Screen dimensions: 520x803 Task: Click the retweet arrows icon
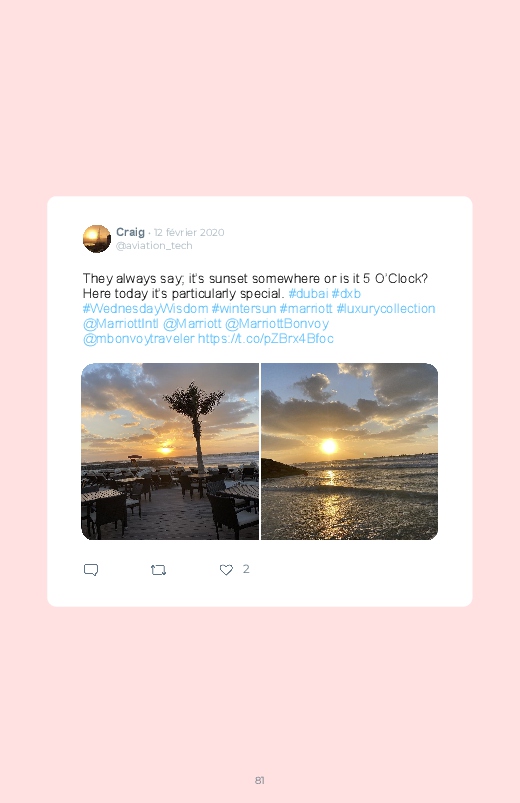(x=158, y=569)
